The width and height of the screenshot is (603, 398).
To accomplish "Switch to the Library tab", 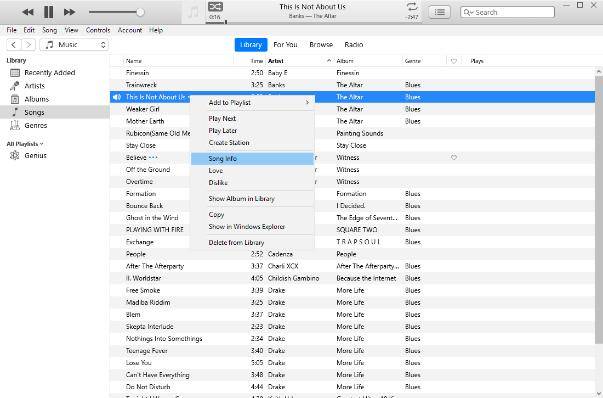I will pos(251,45).
